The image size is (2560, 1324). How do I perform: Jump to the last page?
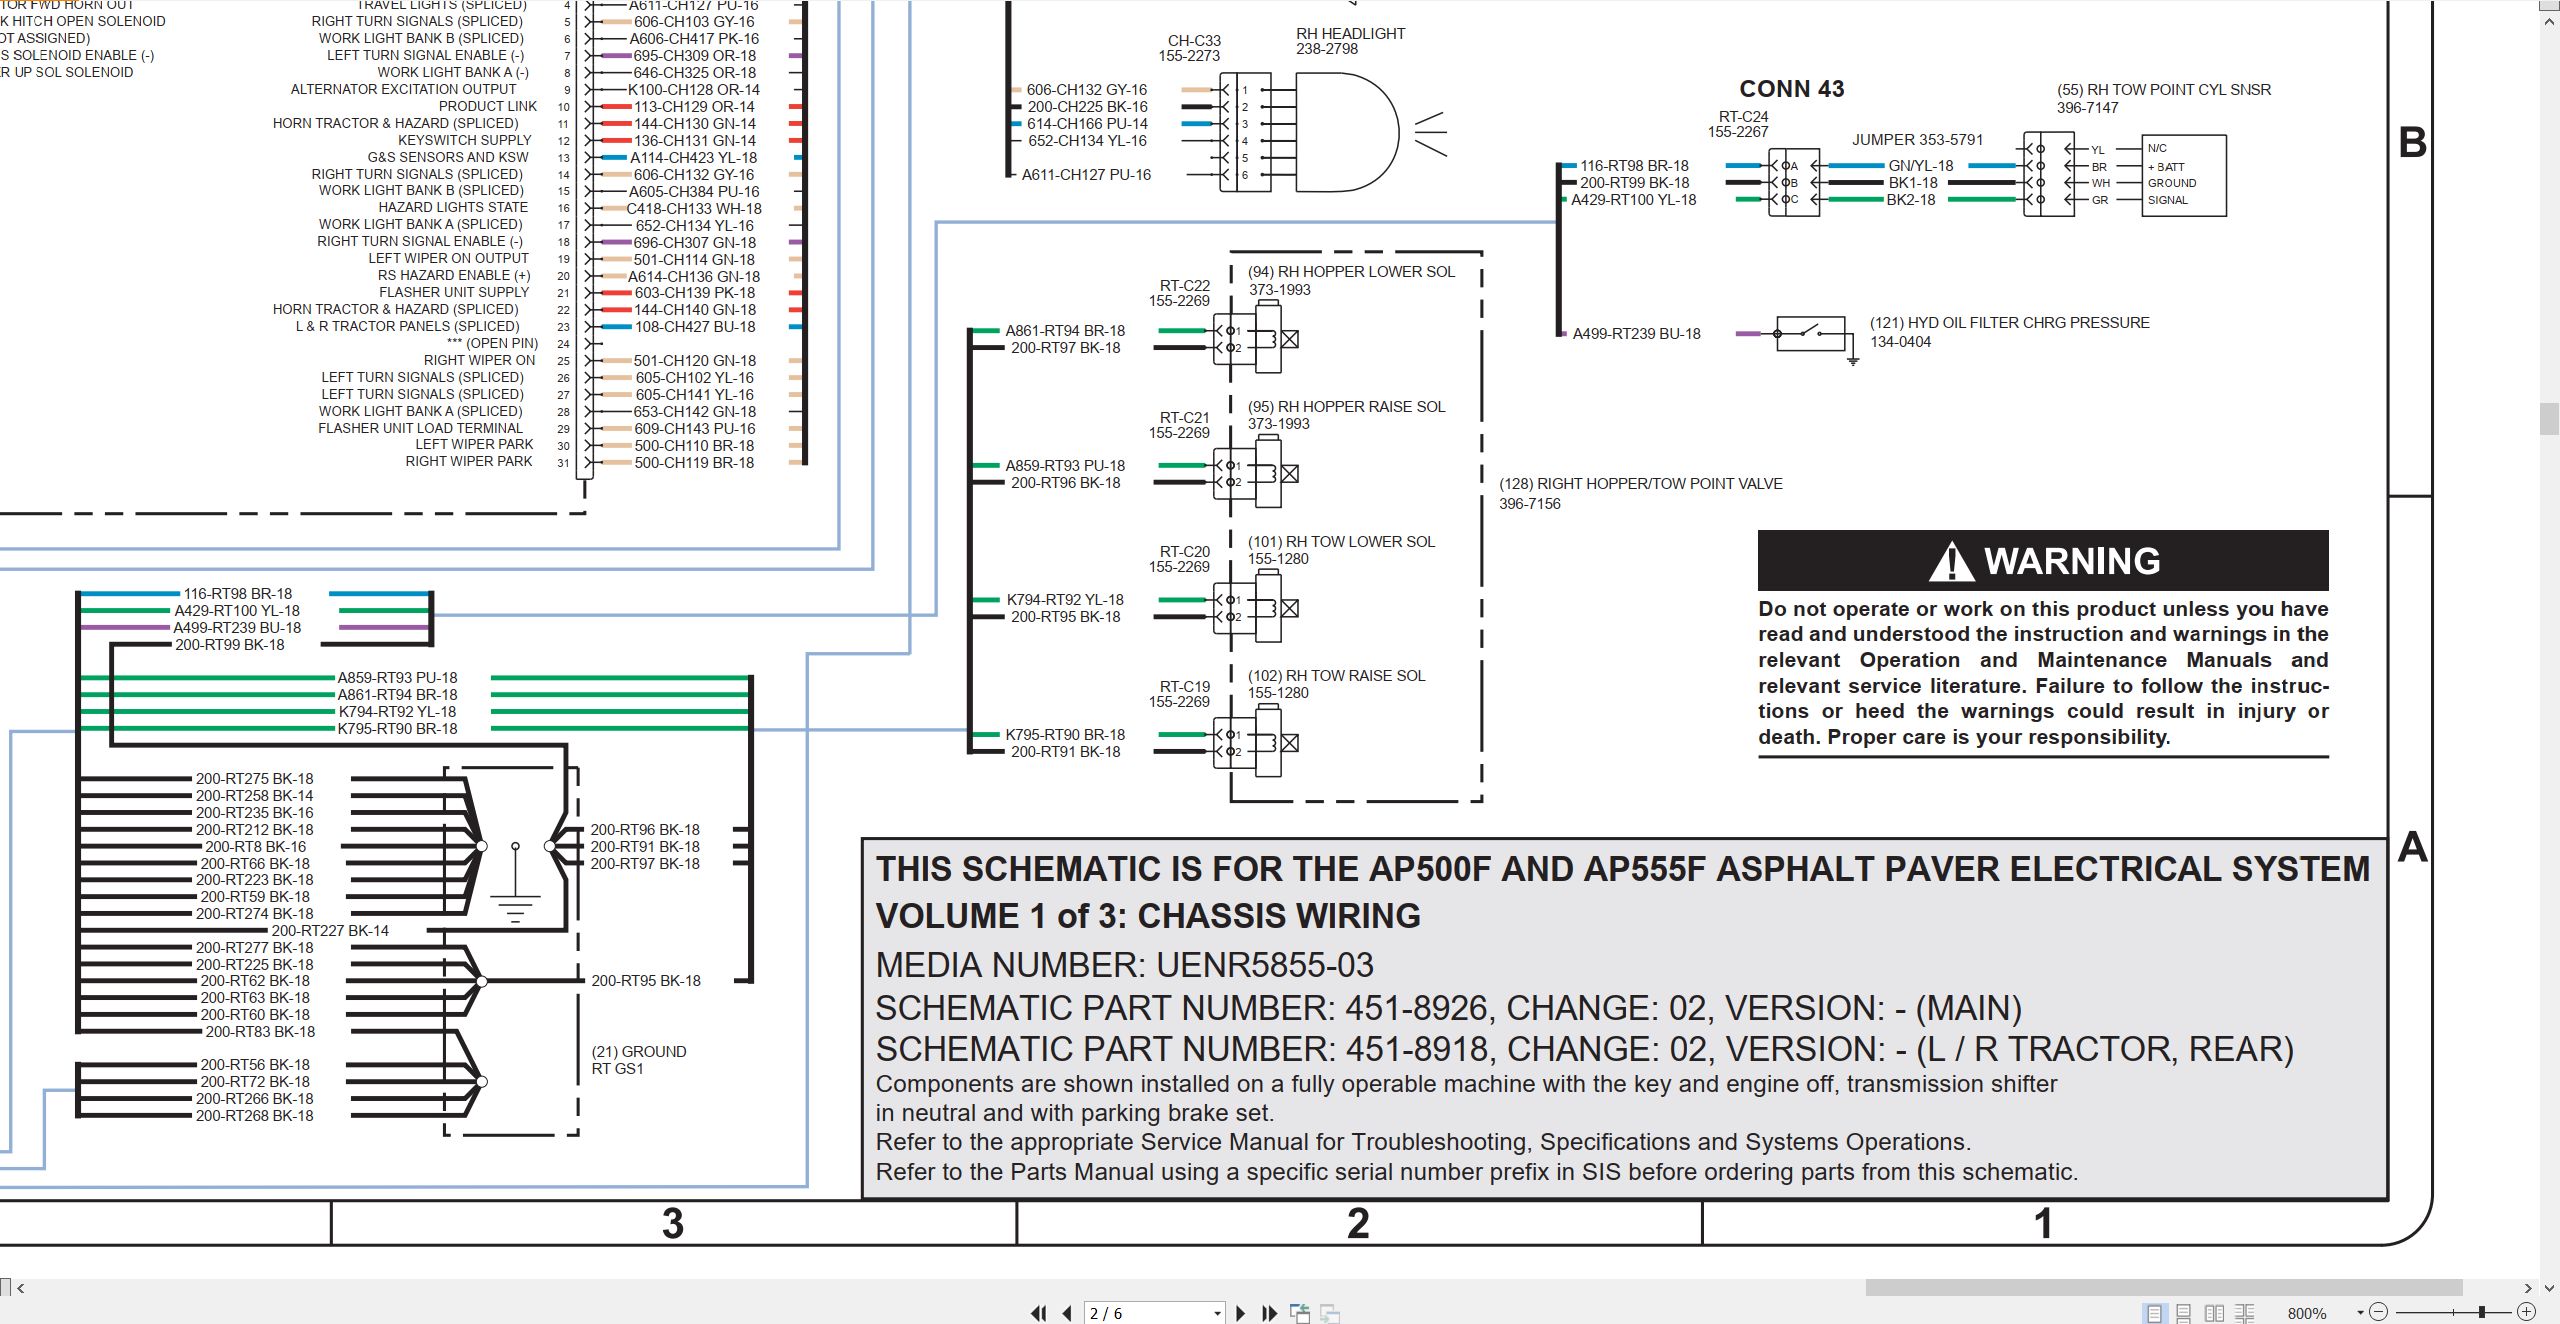1270,1313
